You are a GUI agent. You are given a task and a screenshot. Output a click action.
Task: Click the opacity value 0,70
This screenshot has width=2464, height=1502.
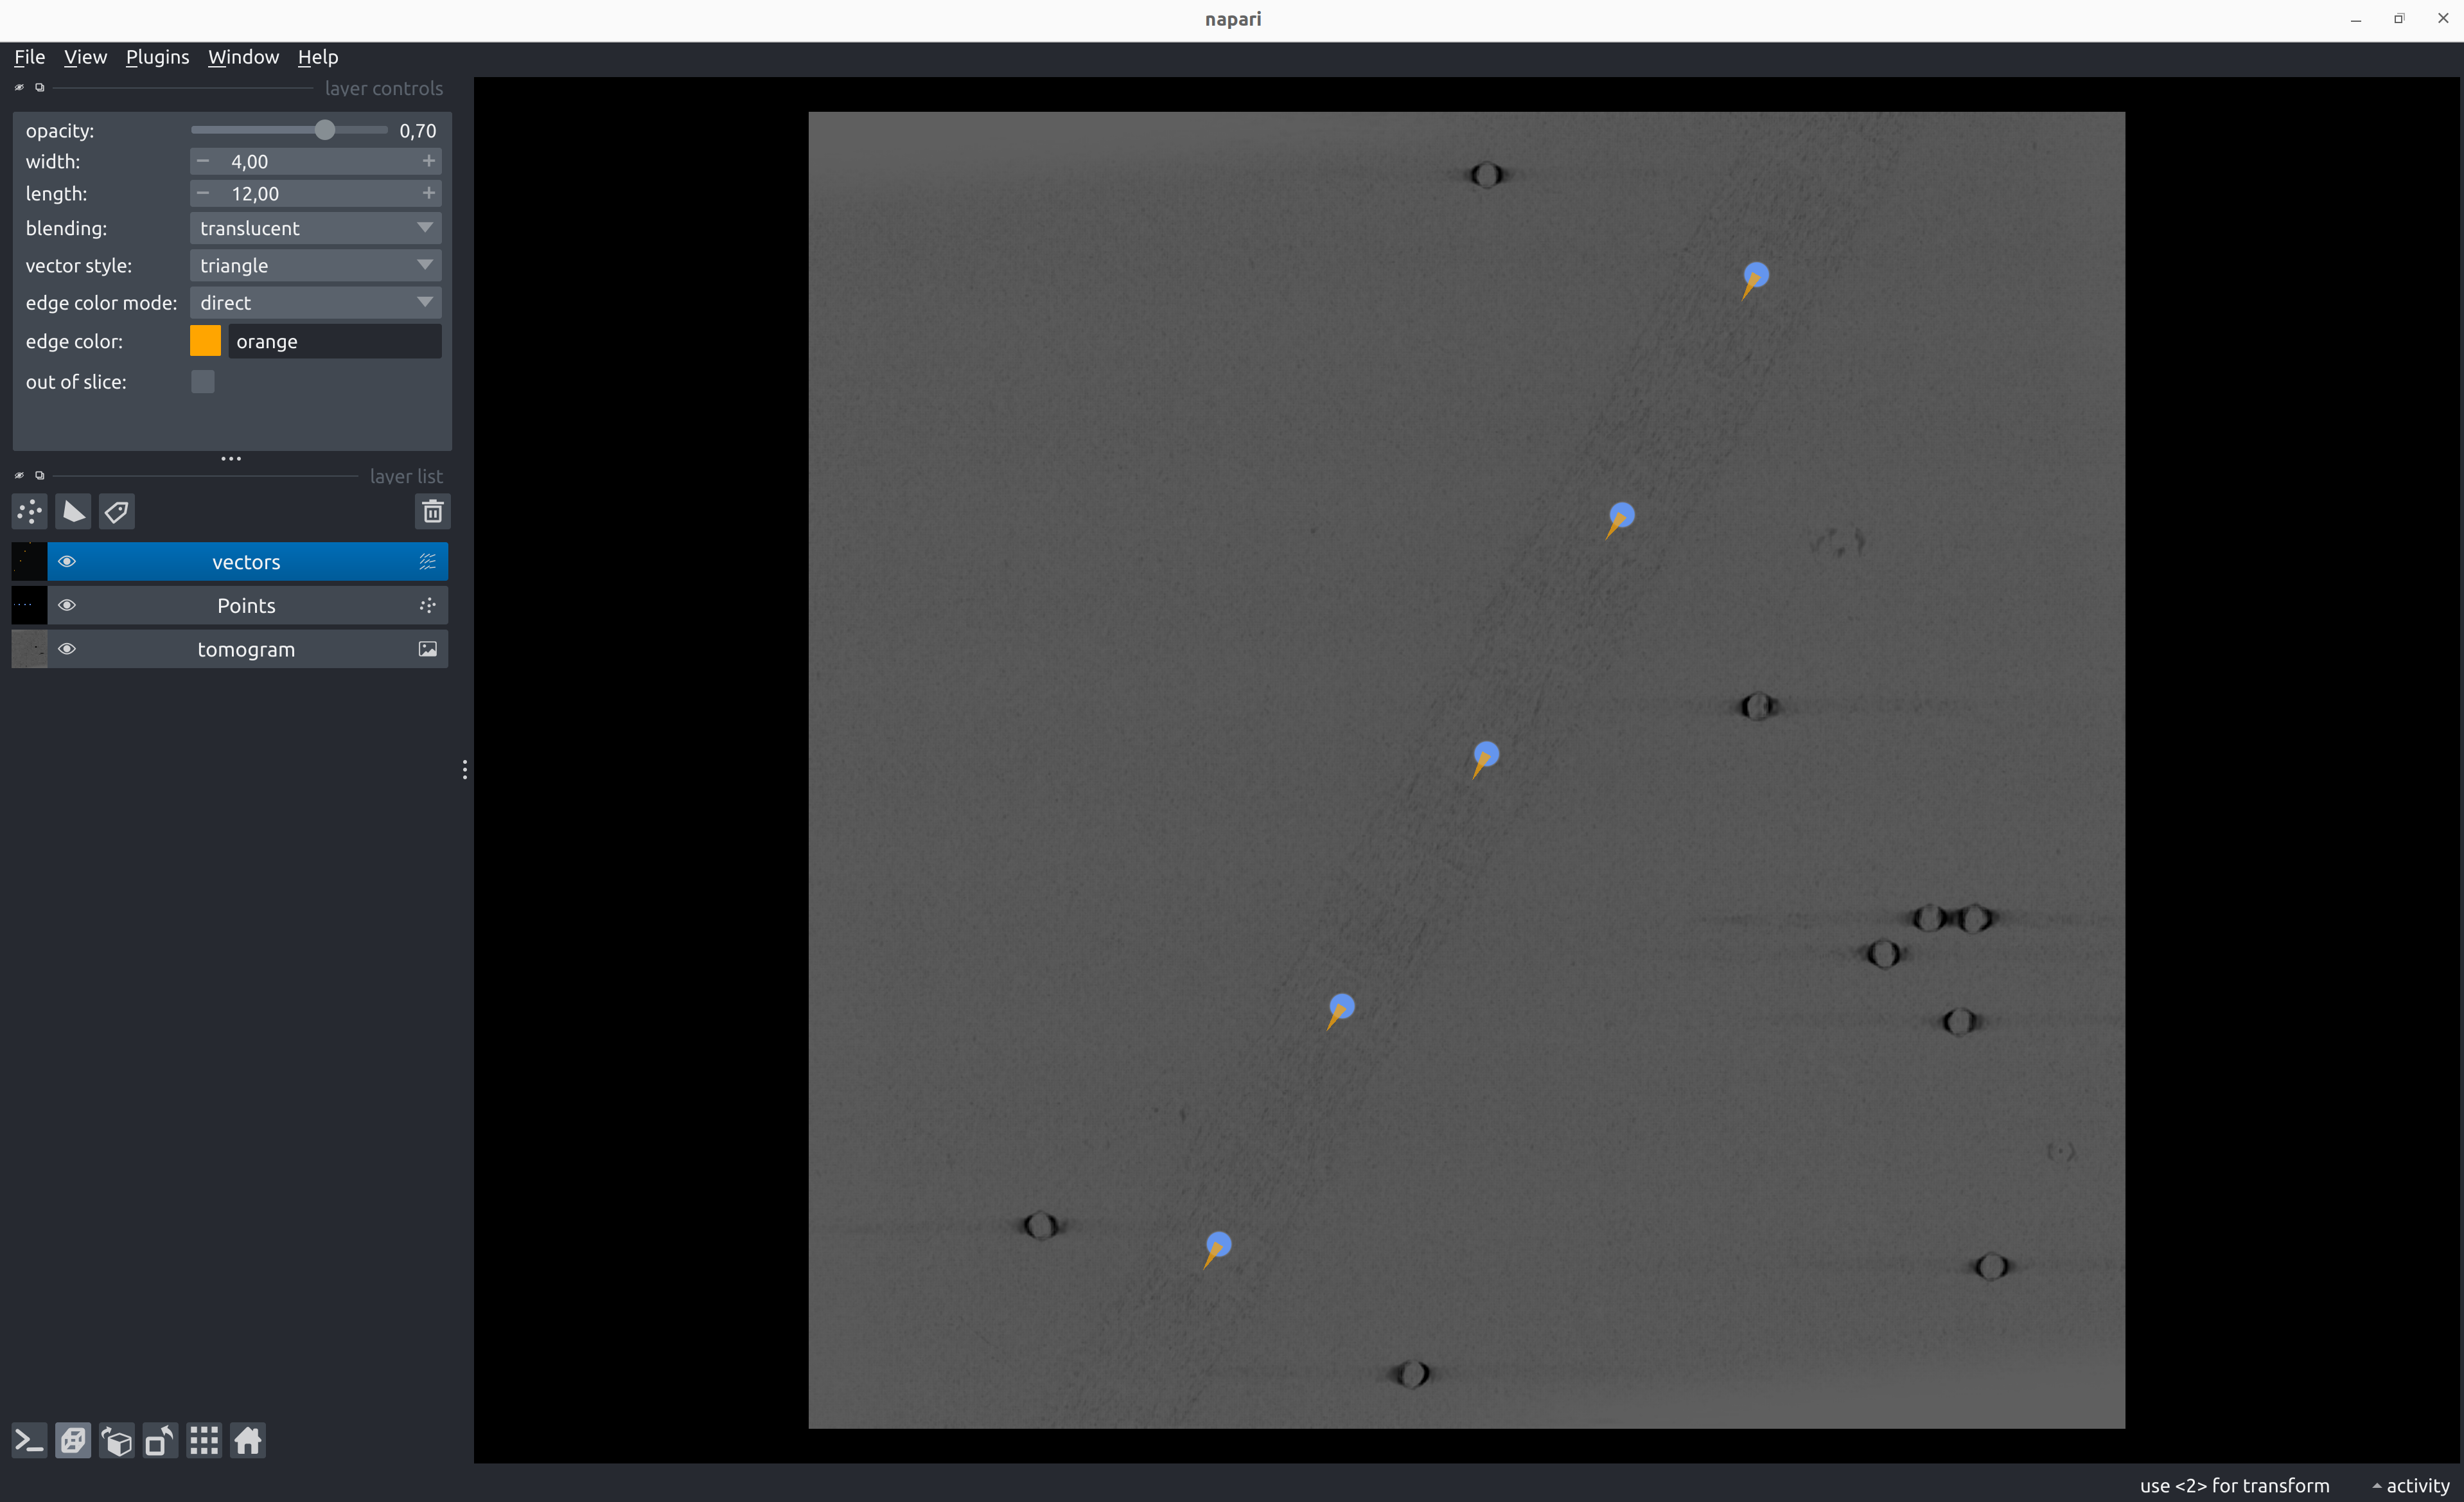pos(418,130)
